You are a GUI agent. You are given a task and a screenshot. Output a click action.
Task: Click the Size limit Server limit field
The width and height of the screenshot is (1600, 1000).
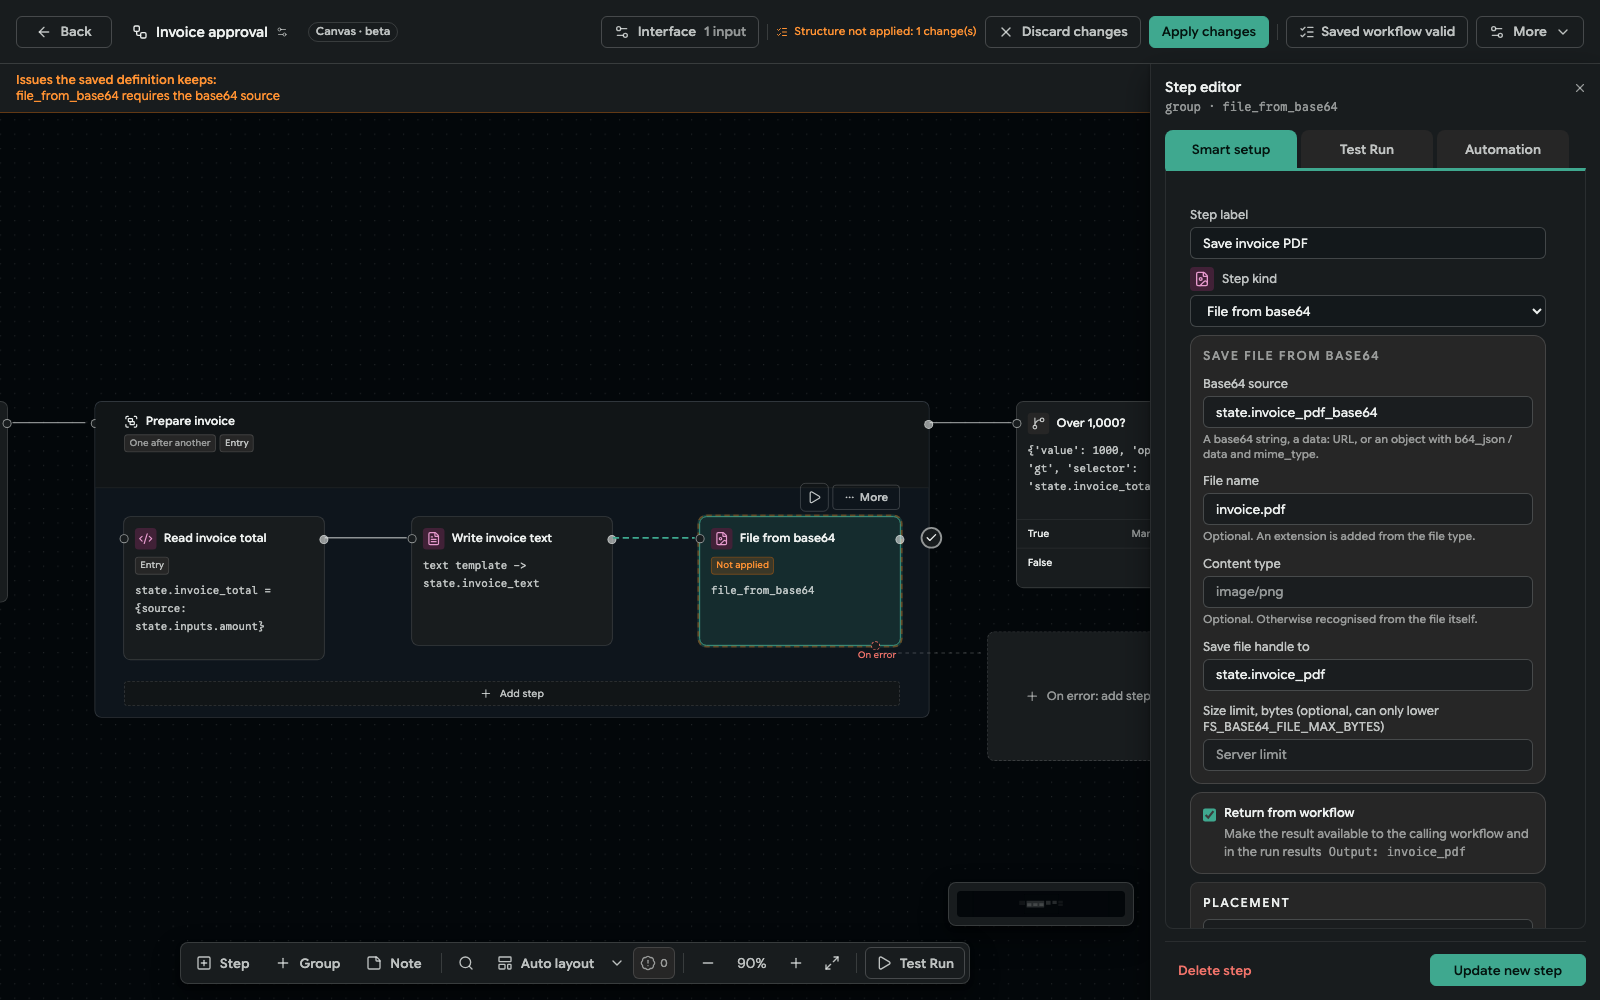[1368, 755]
